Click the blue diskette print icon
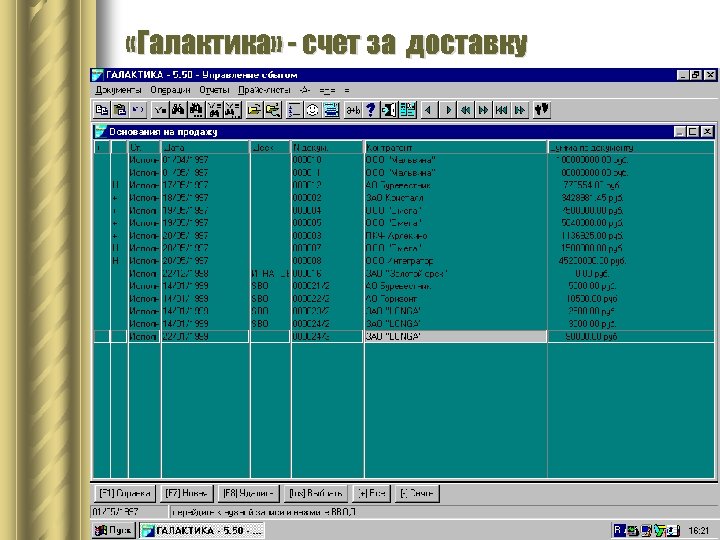 pos(331,110)
